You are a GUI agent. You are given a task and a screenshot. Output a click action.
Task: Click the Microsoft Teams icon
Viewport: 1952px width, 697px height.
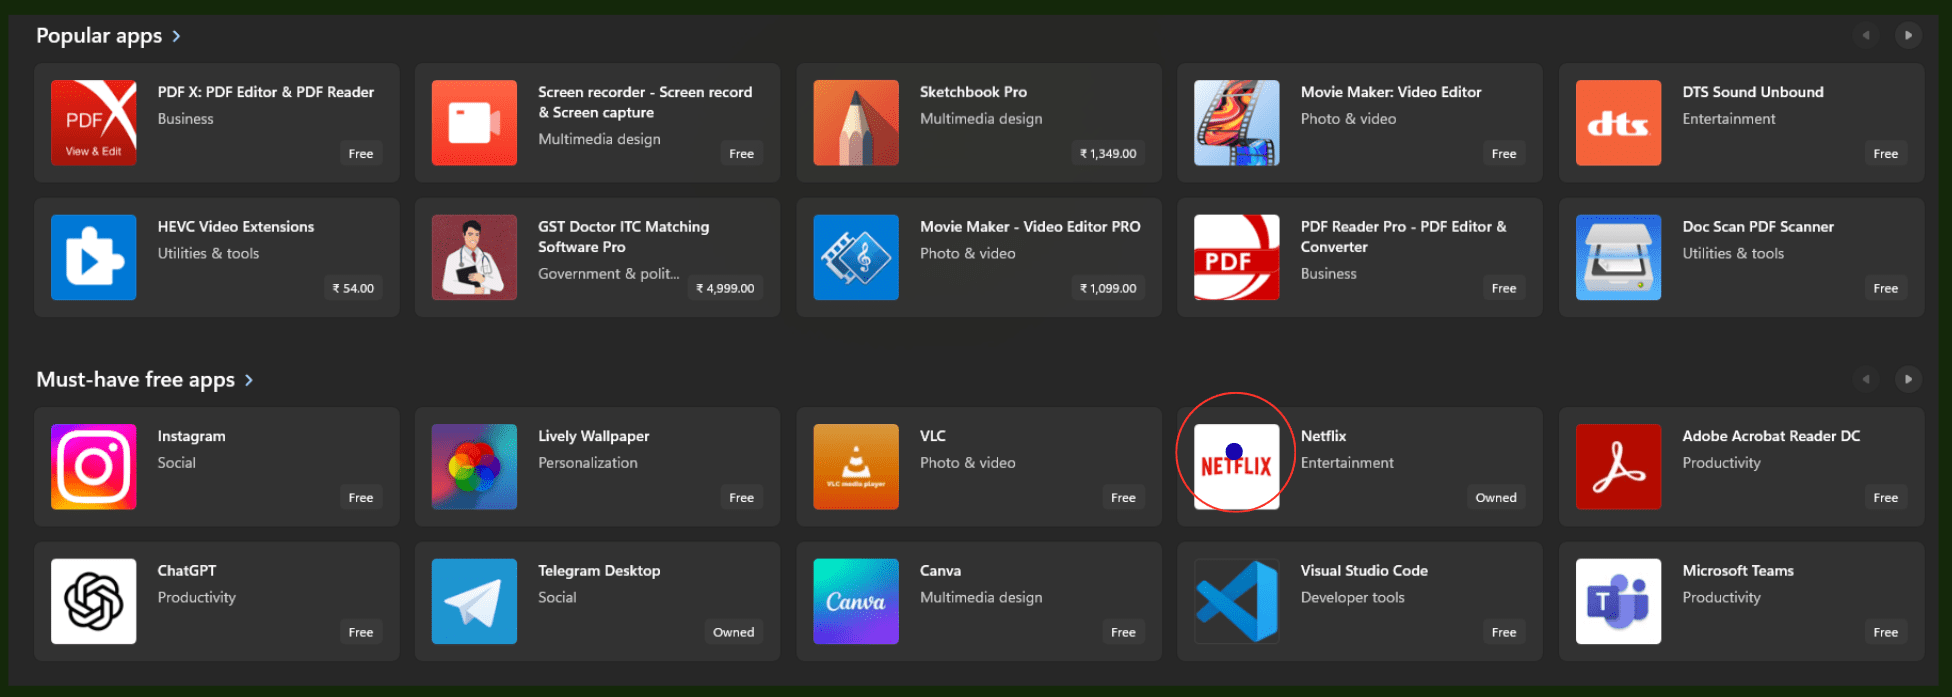point(1618,601)
